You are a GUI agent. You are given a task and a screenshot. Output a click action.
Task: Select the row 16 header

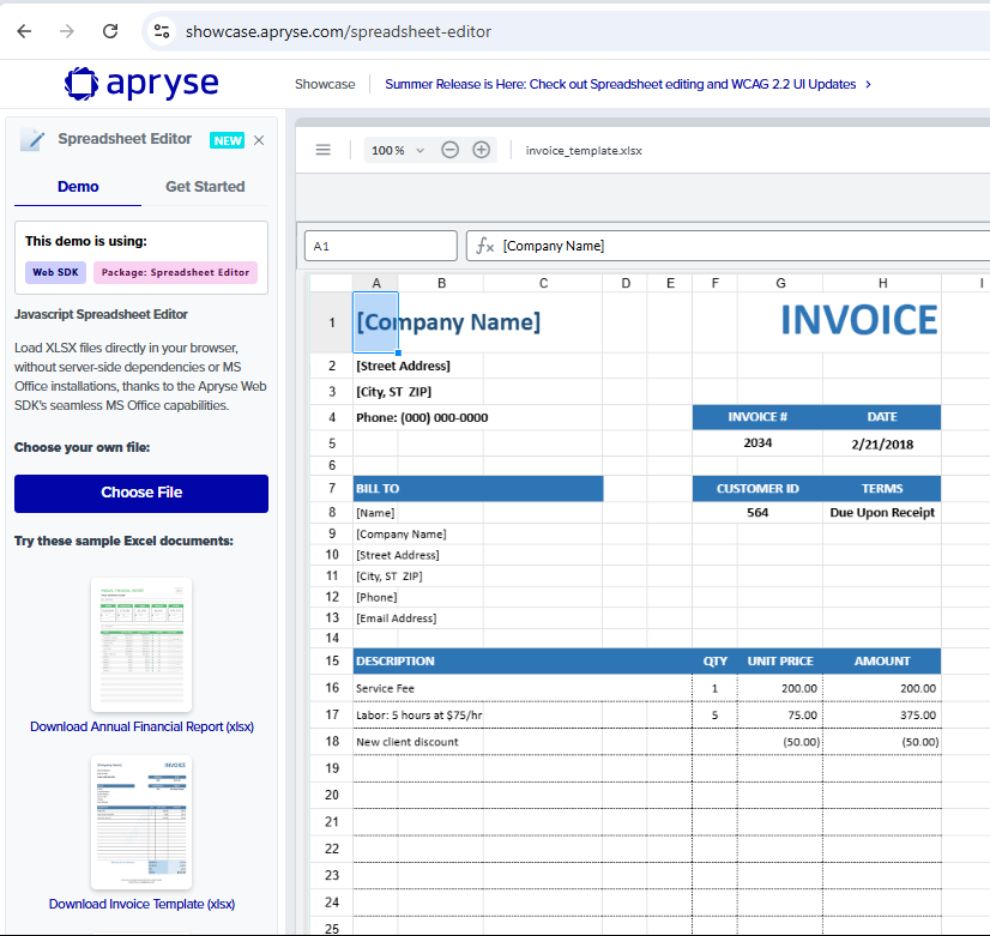click(x=331, y=689)
